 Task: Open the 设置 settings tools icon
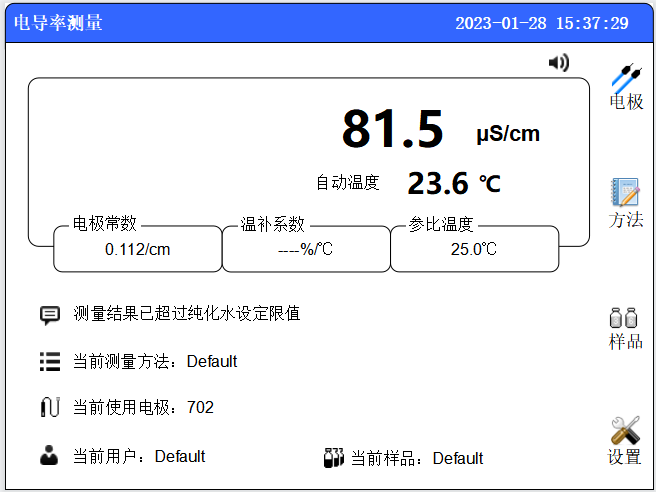coord(625,441)
